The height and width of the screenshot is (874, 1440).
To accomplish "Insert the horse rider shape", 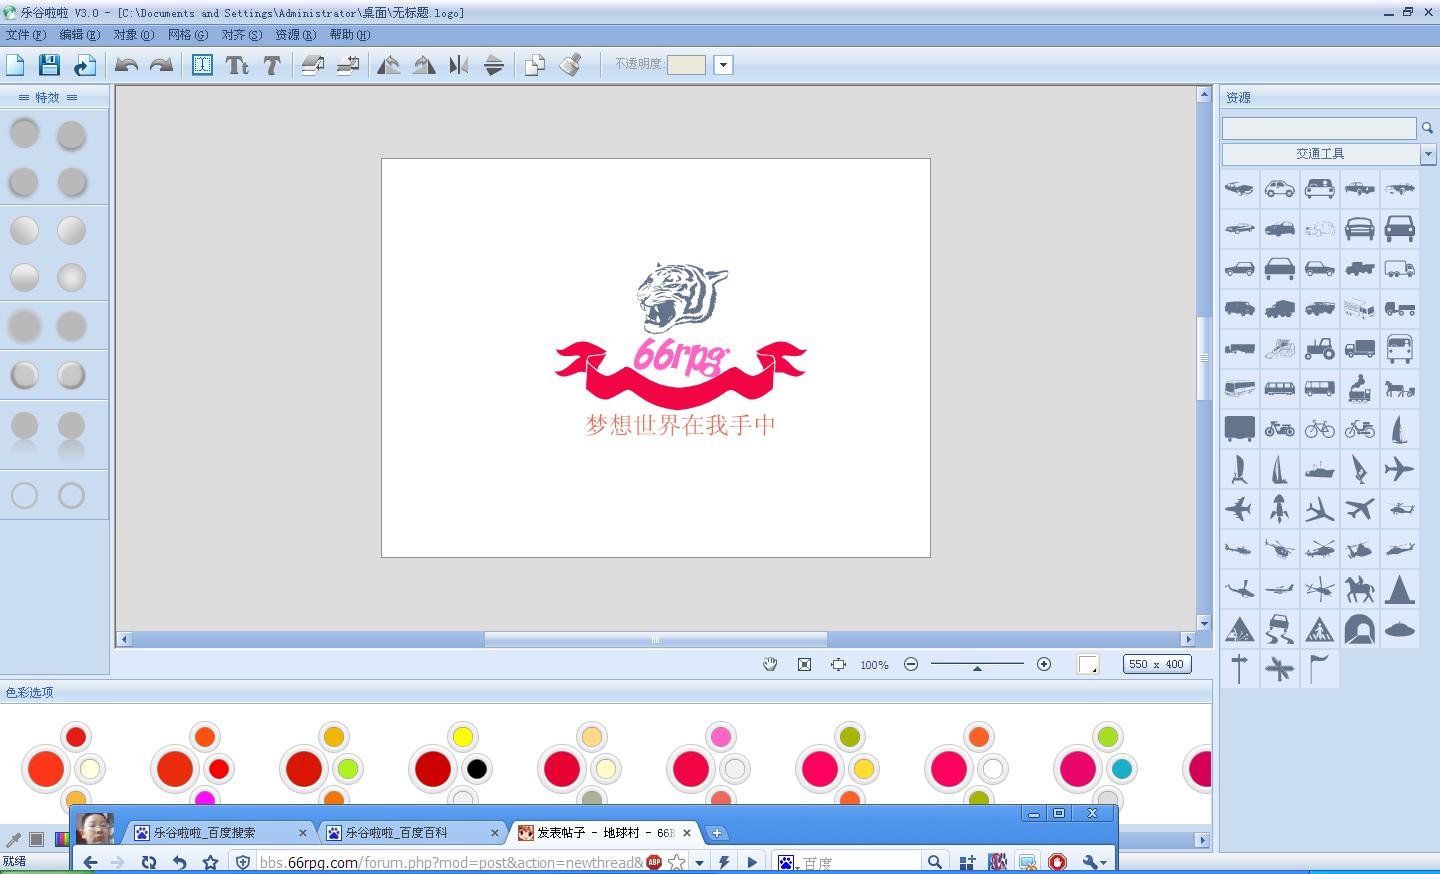I will tap(1360, 588).
